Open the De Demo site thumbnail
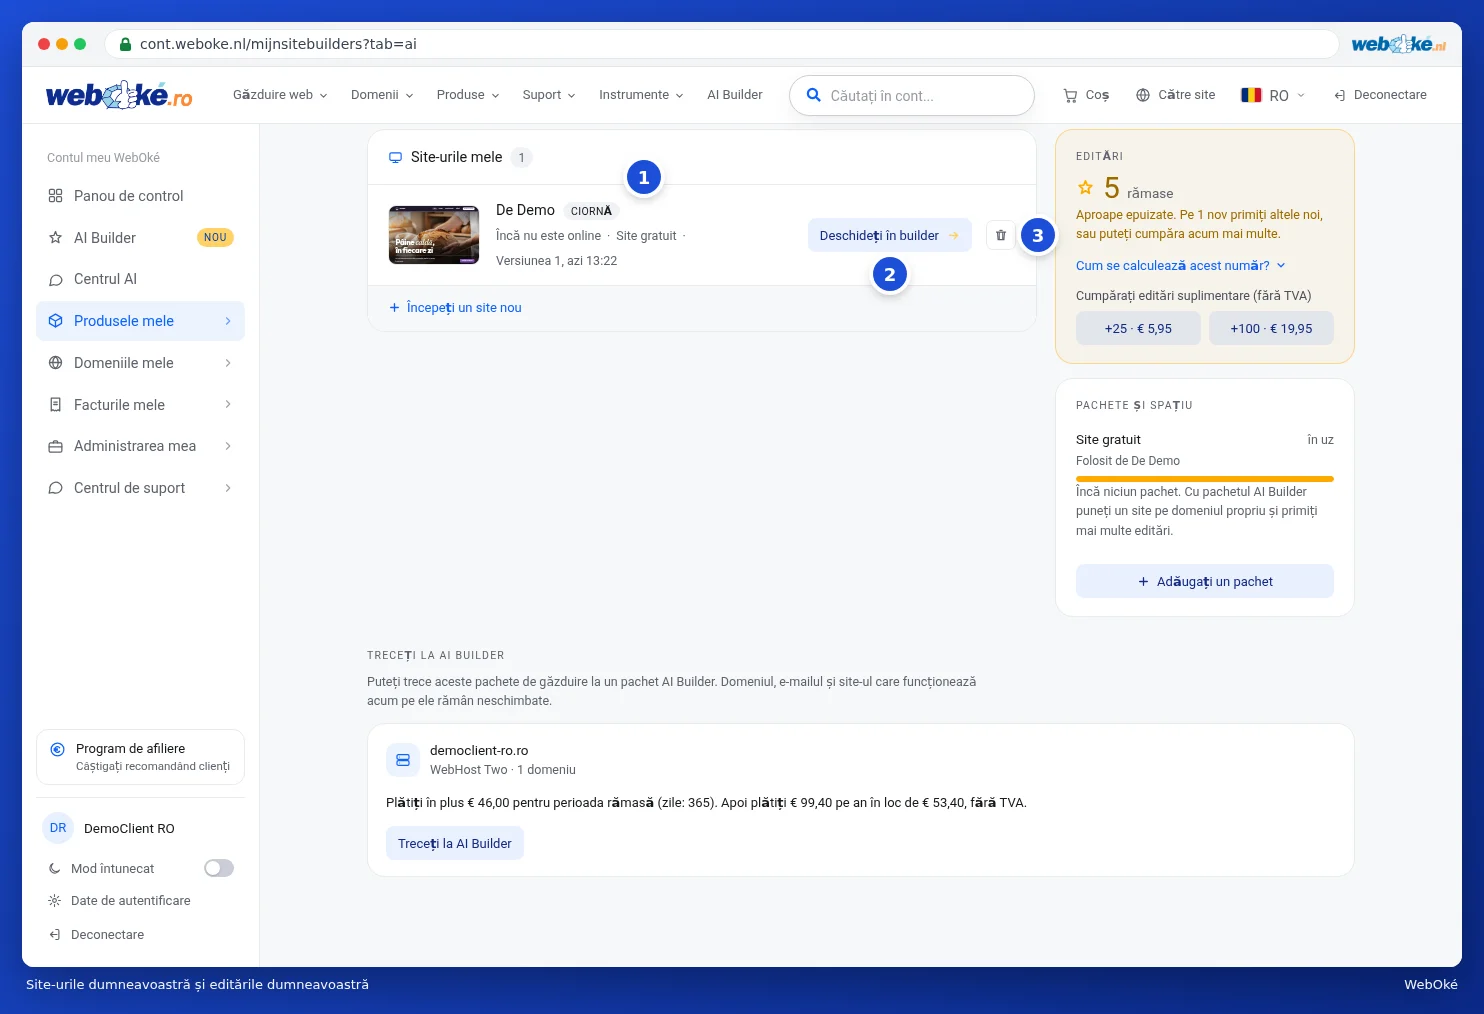 [x=434, y=235]
